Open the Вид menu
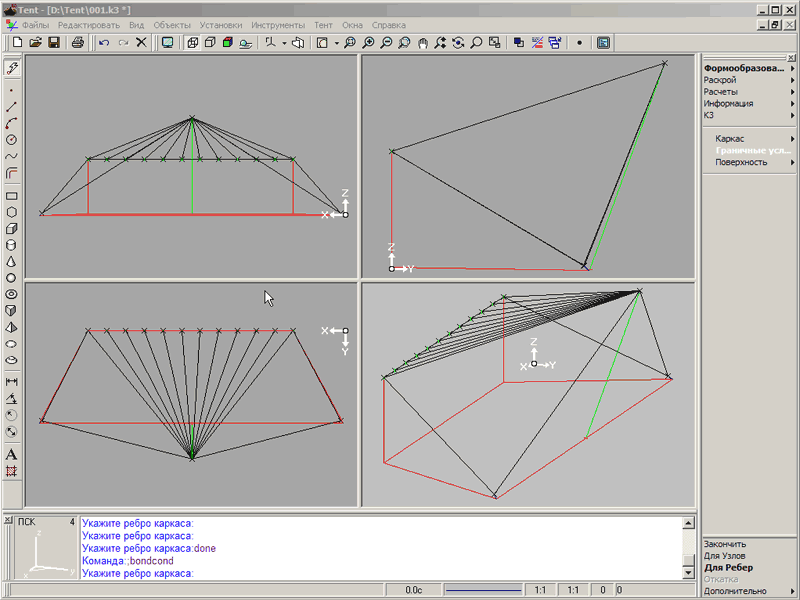The image size is (800, 600). [x=136, y=25]
